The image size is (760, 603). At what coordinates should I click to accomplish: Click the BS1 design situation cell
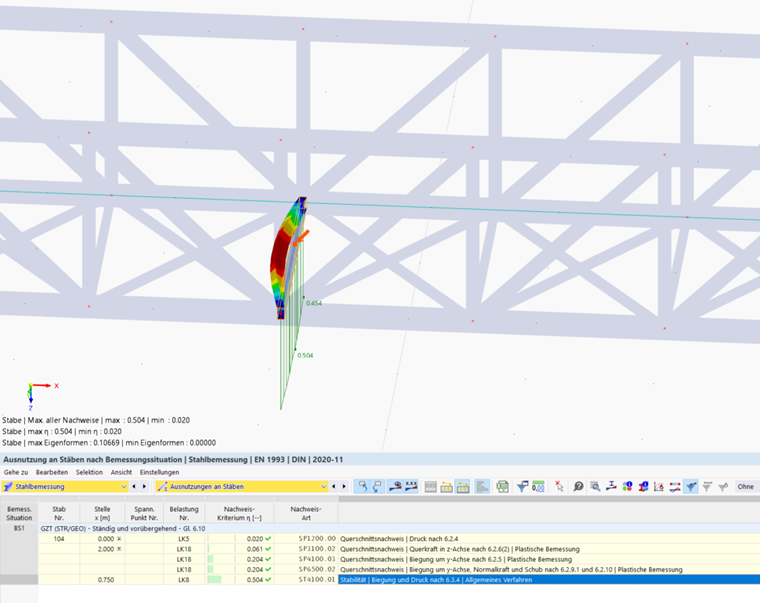(x=19, y=528)
